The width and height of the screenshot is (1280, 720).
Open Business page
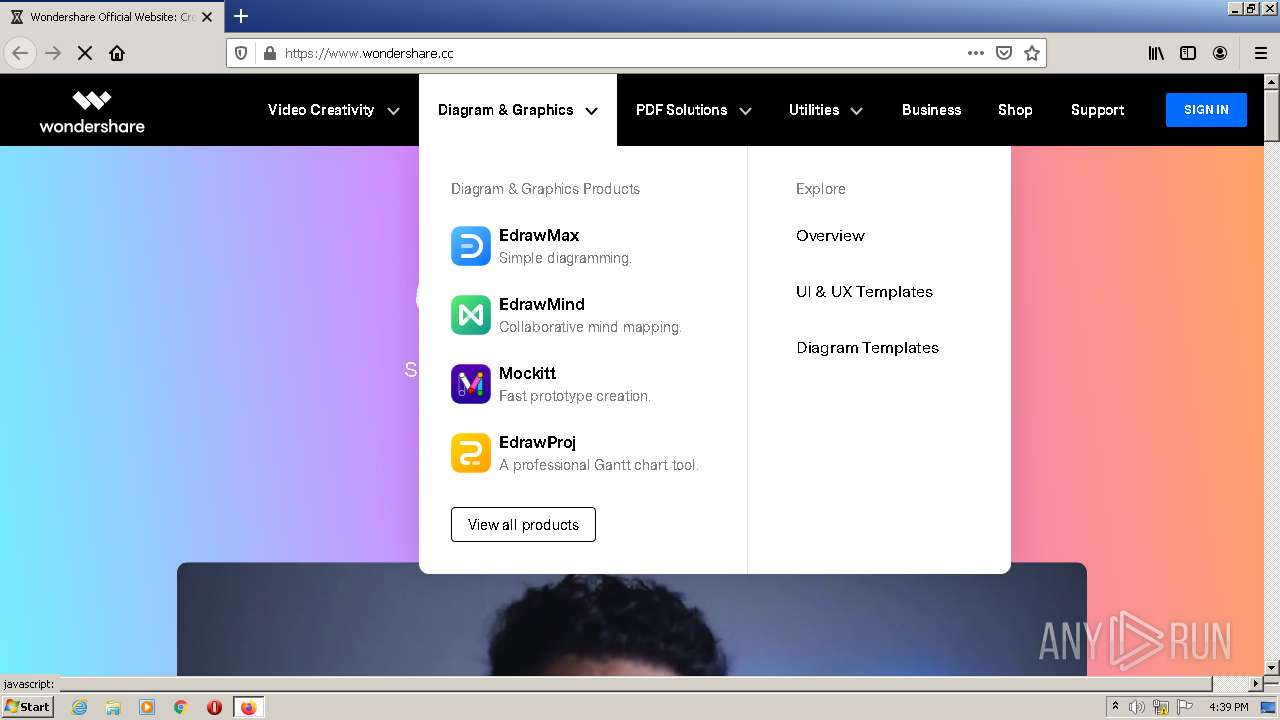point(931,110)
